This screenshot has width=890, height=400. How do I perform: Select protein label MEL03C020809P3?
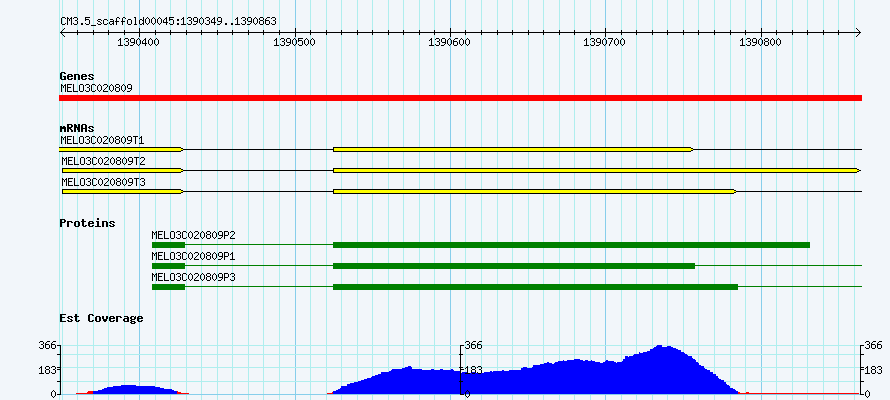194,277
